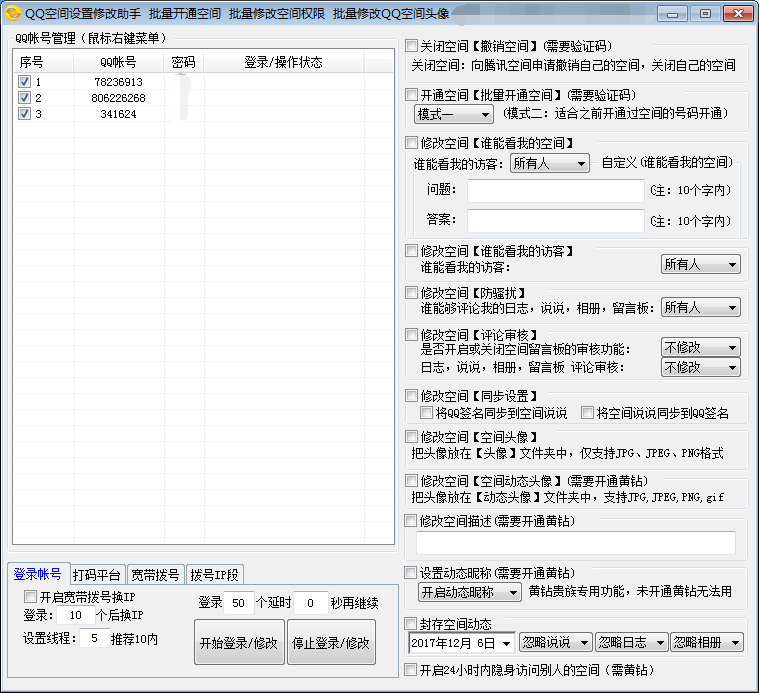Screen dimensions: 759x693
Task: Click the 修改空间描述 text box
Action: tap(576, 542)
